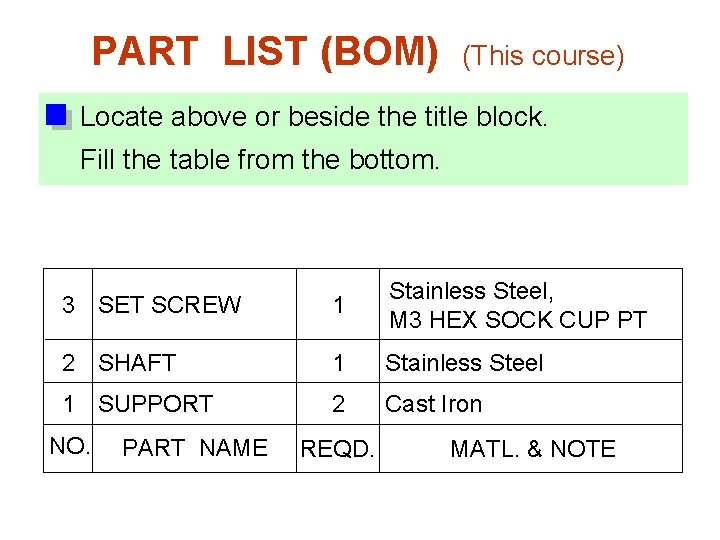Select the "Locate above or beside" line
720x540 pixels.
[x=314, y=117]
